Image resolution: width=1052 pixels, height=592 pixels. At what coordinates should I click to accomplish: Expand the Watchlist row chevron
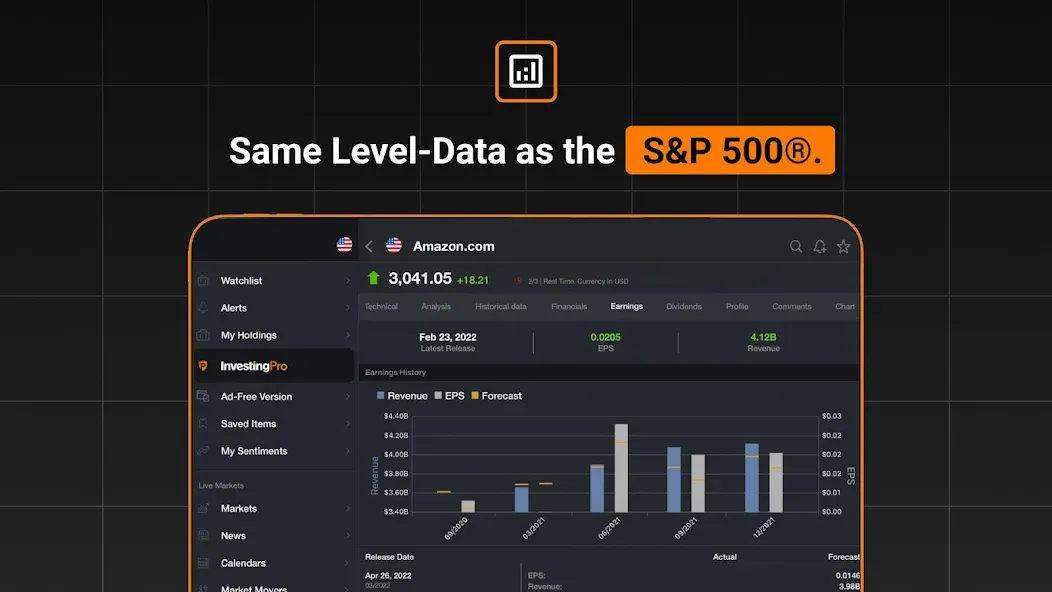point(348,281)
